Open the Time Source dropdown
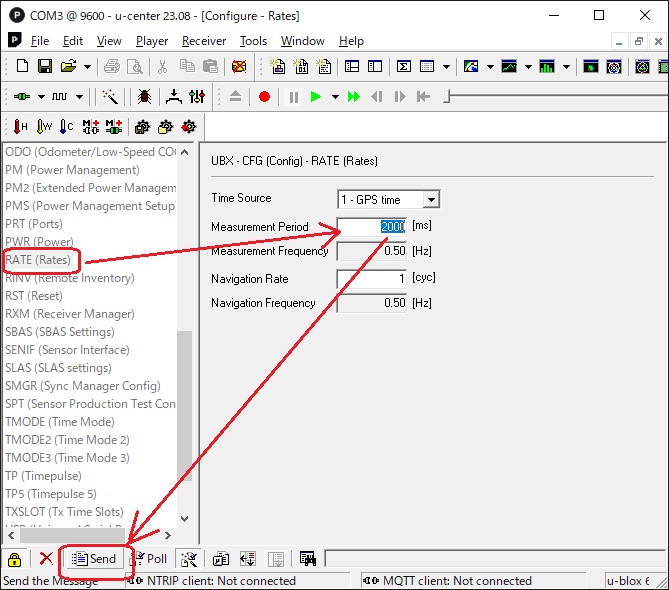This screenshot has width=669, height=590. (x=431, y=200)
